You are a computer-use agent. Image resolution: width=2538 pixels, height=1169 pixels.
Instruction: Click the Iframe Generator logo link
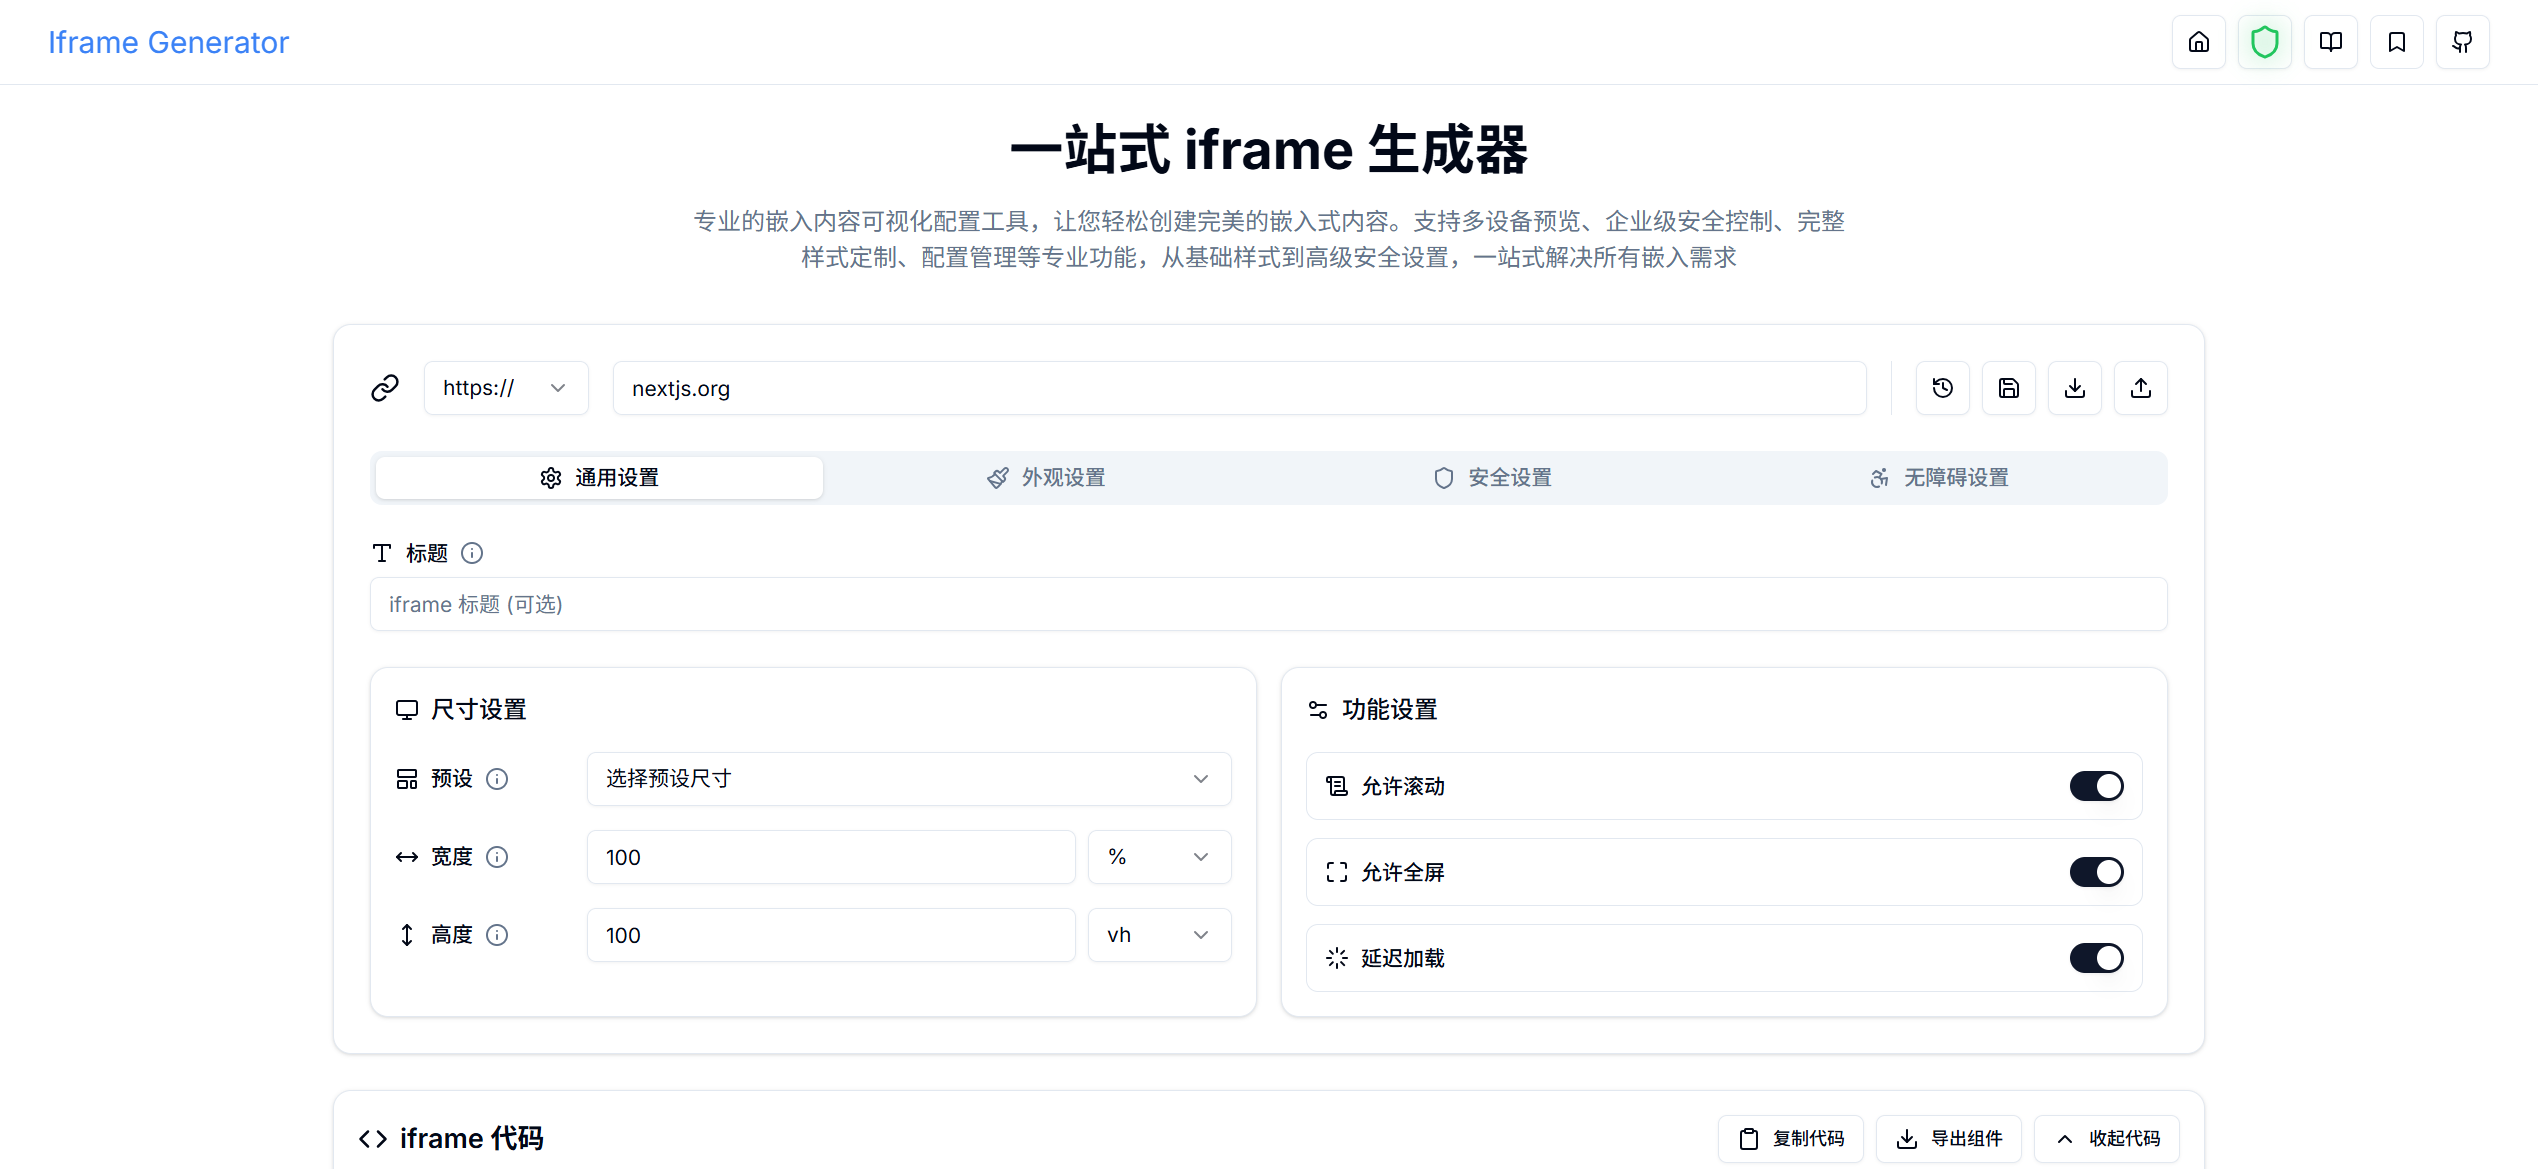tap(168, 42)
